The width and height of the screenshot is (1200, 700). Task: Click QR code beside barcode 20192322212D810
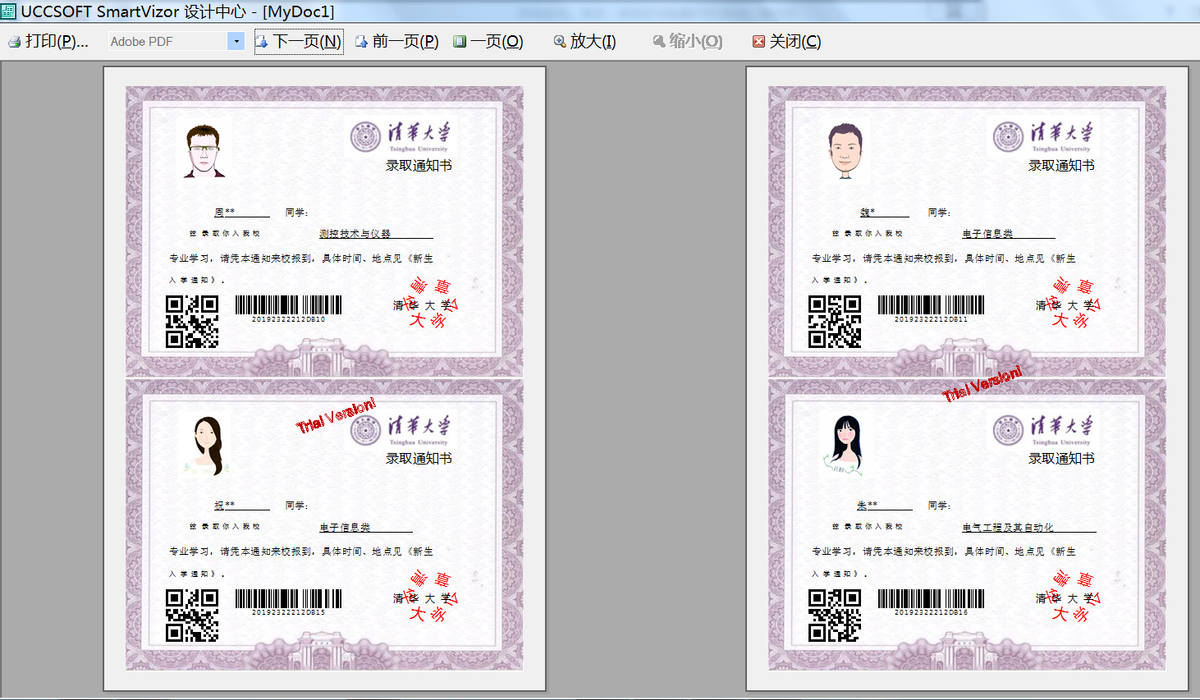click(x=191, y=321)
